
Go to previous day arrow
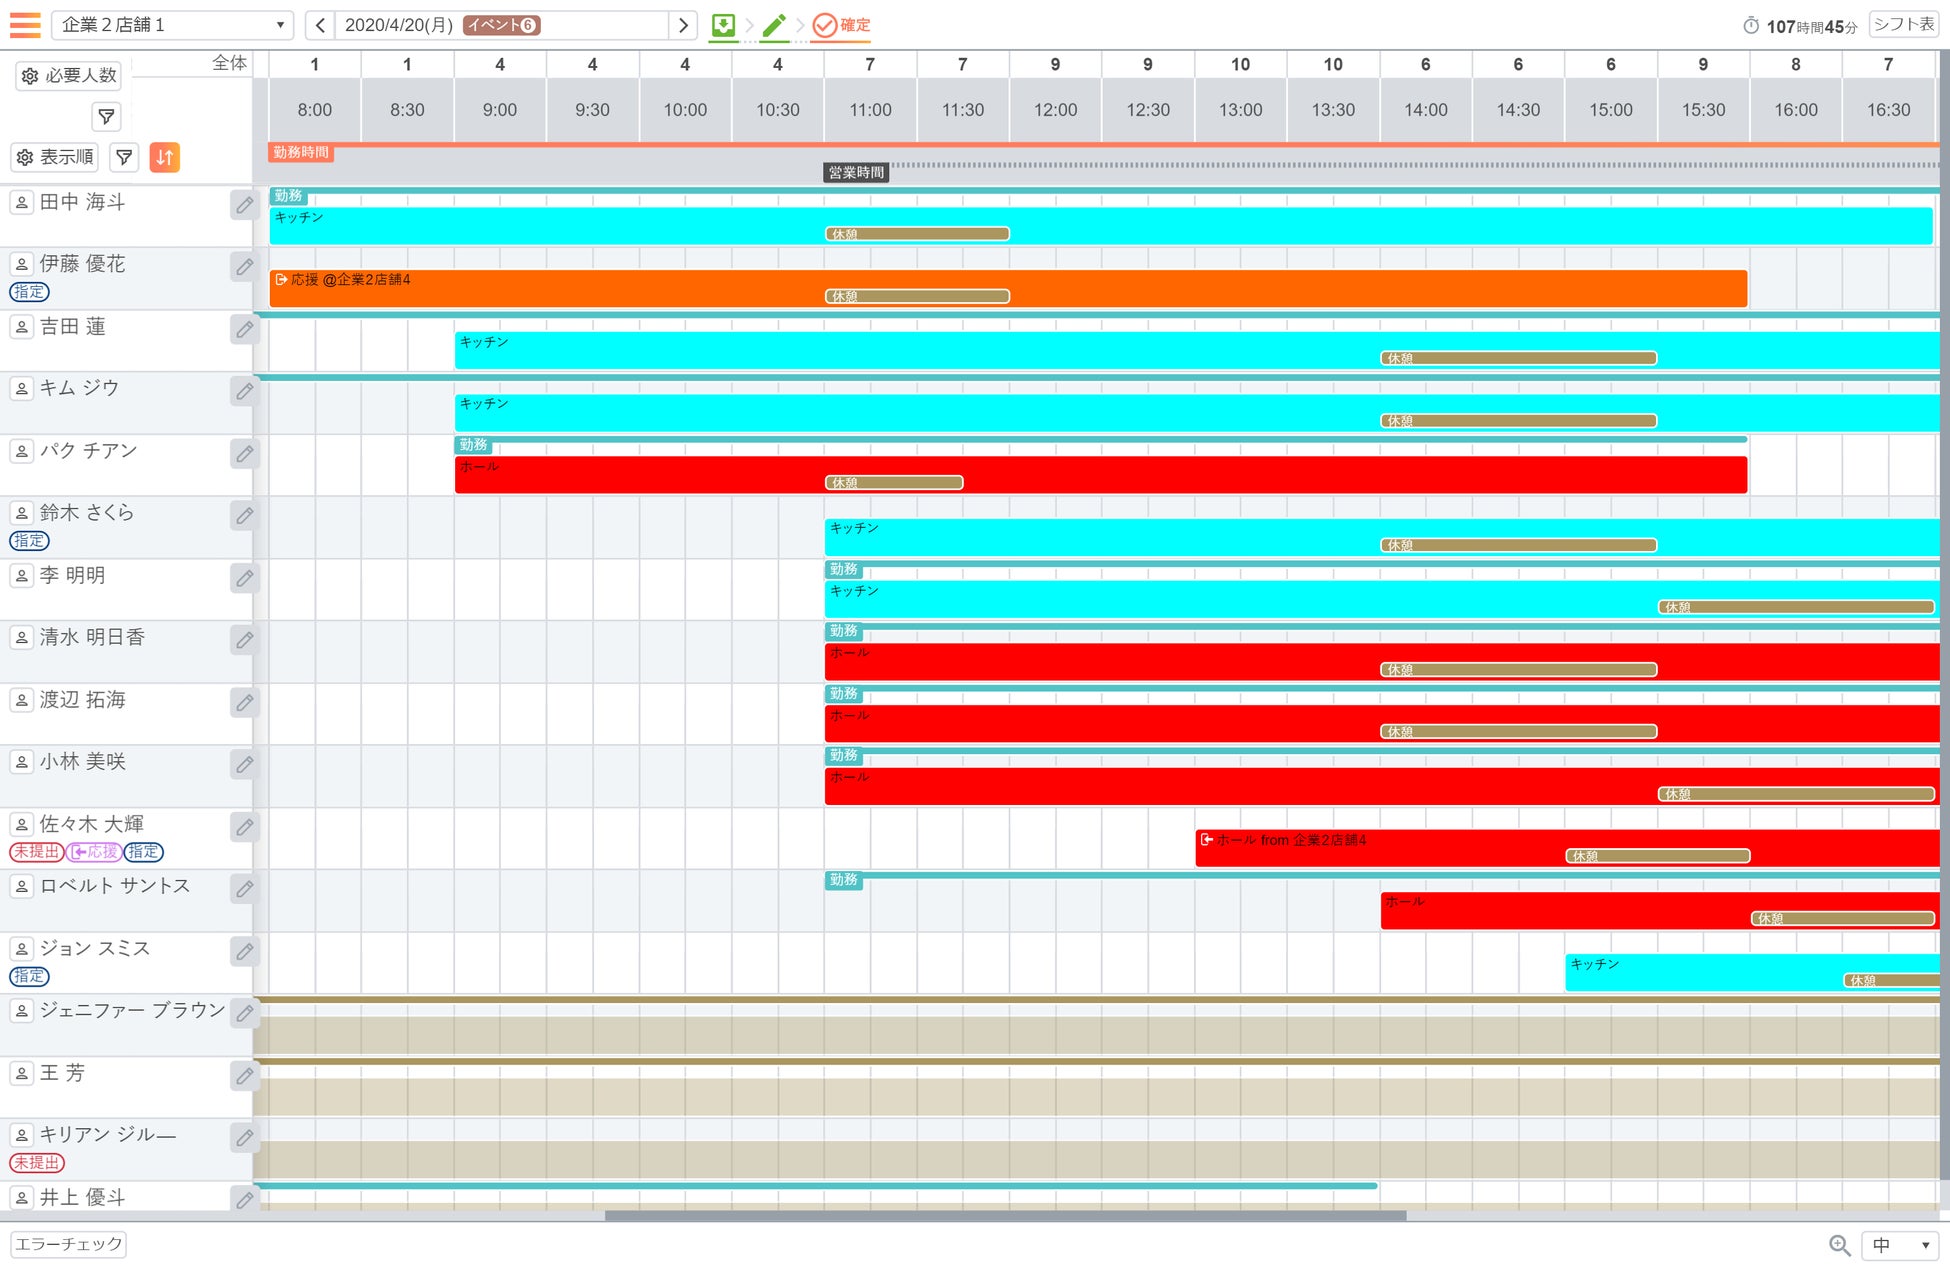320,25
